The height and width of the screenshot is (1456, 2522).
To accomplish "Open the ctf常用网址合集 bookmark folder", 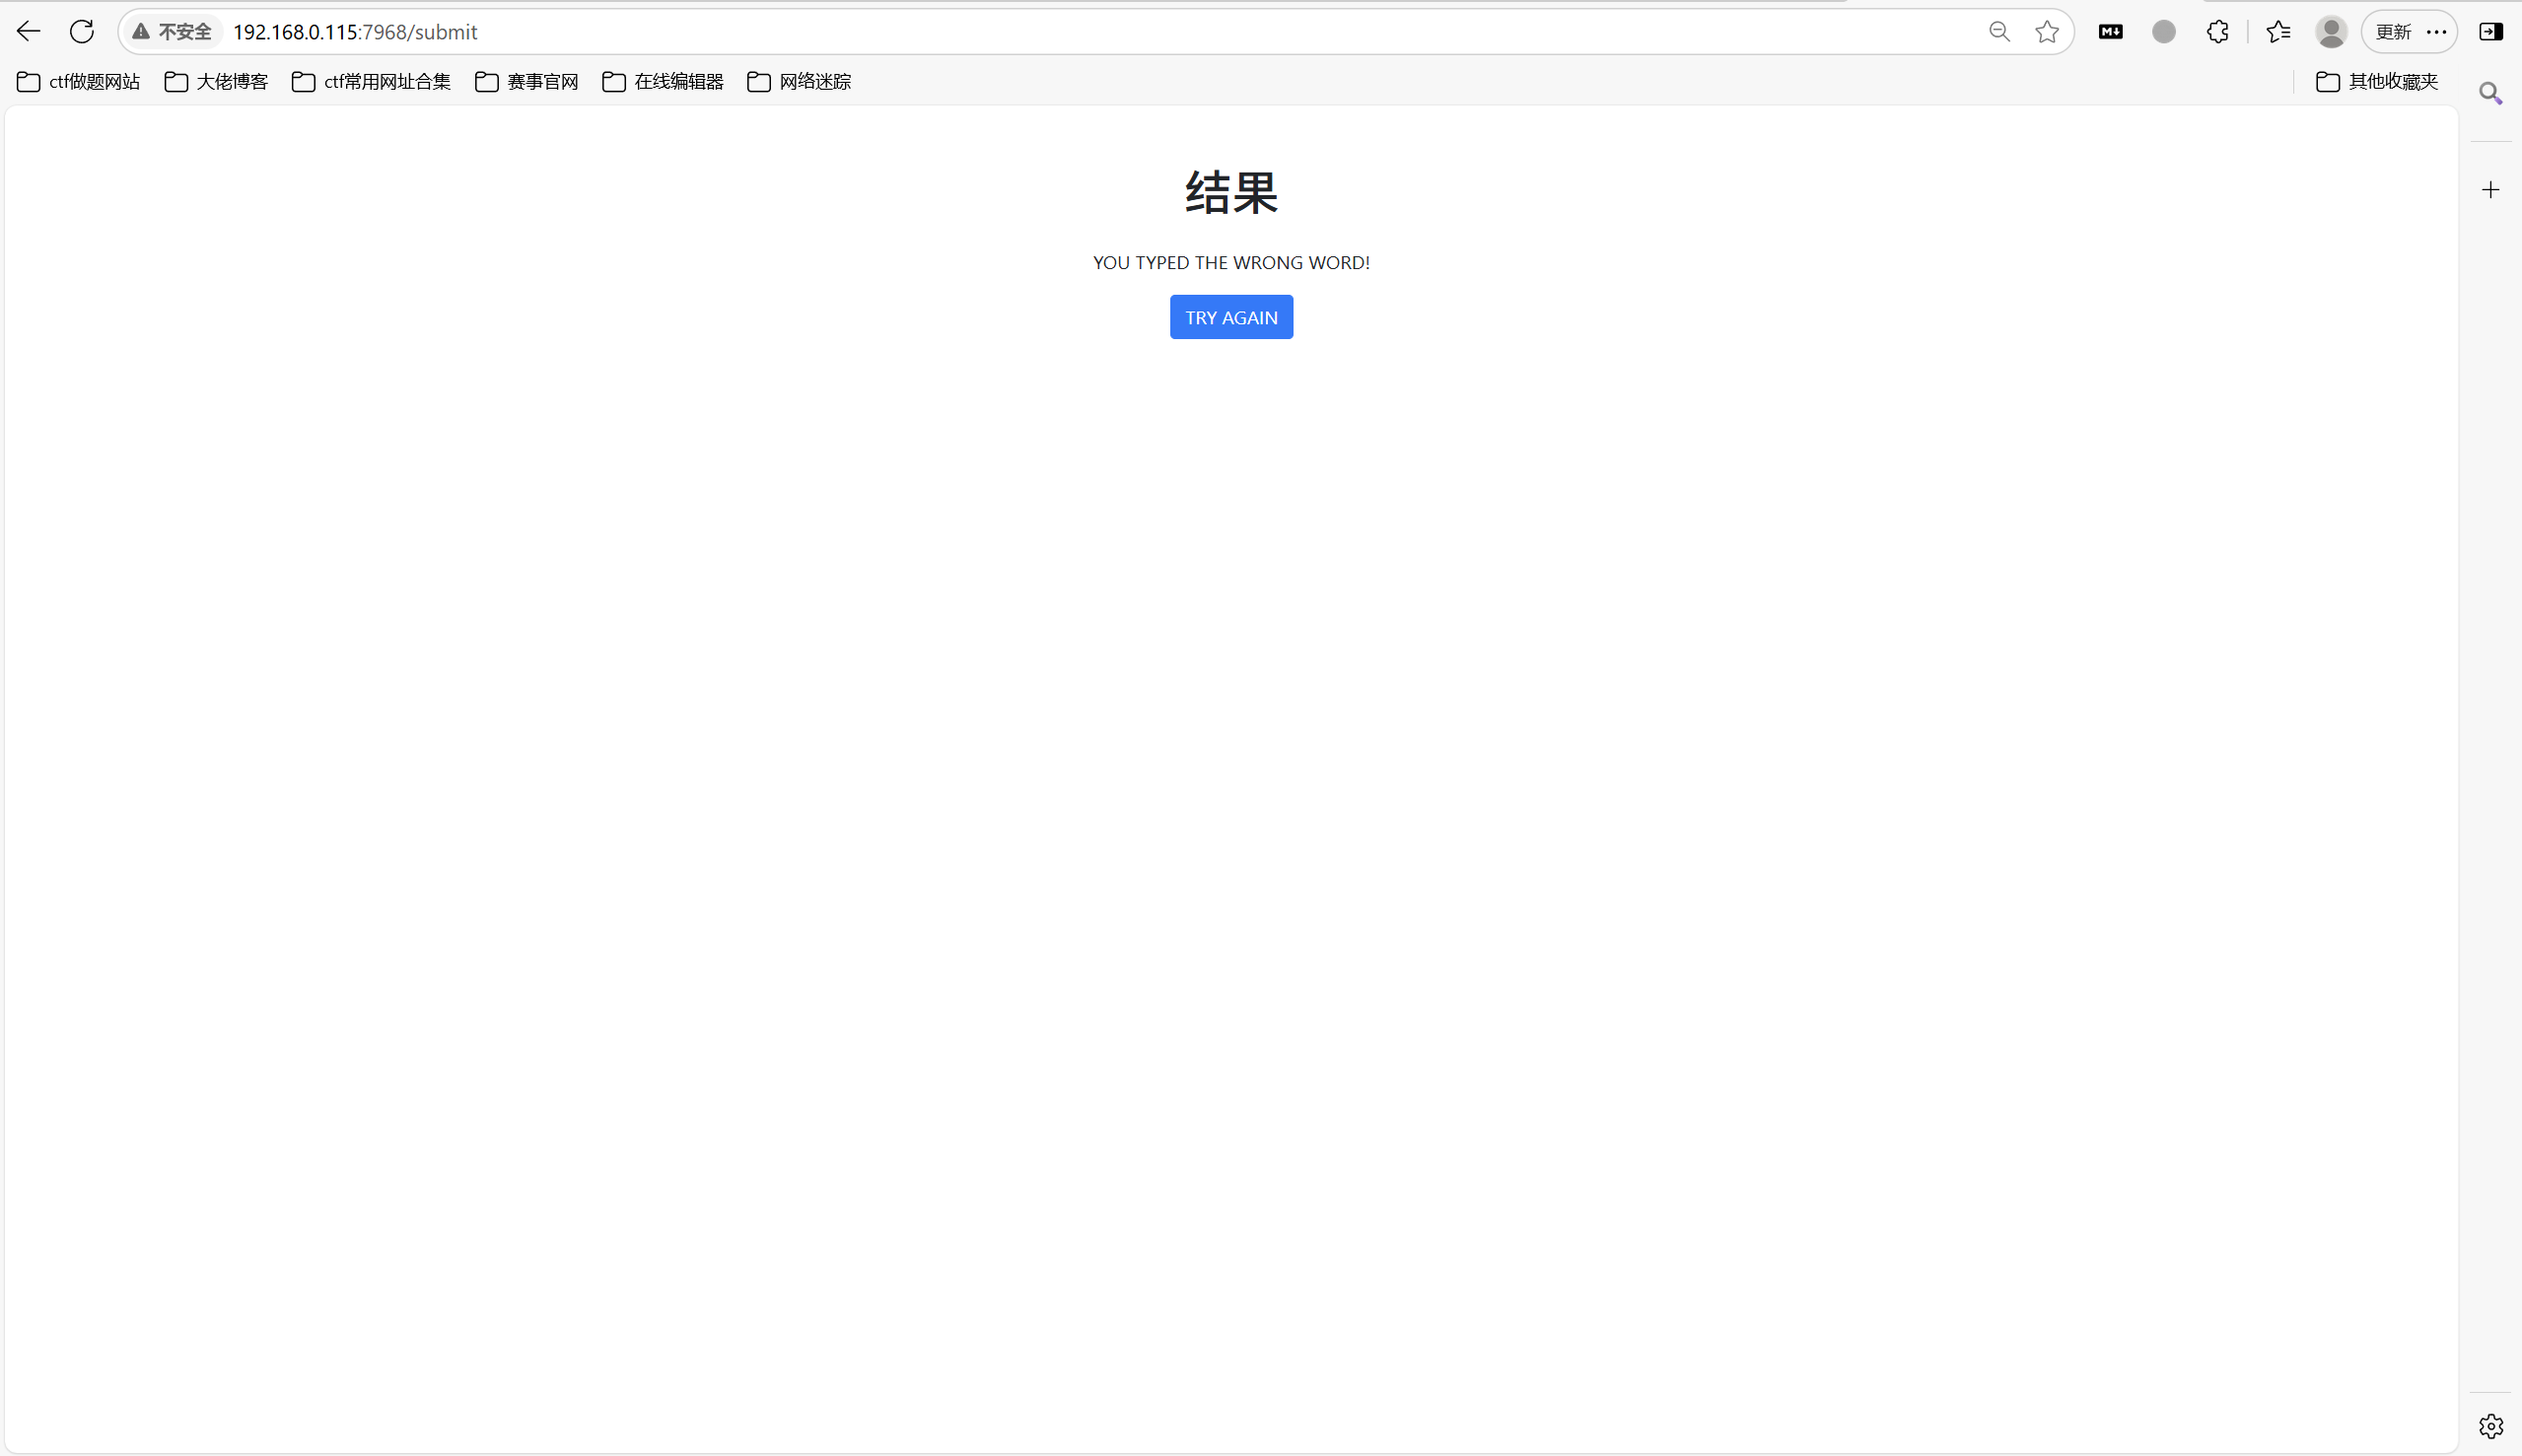I will (x=371, y=82).
